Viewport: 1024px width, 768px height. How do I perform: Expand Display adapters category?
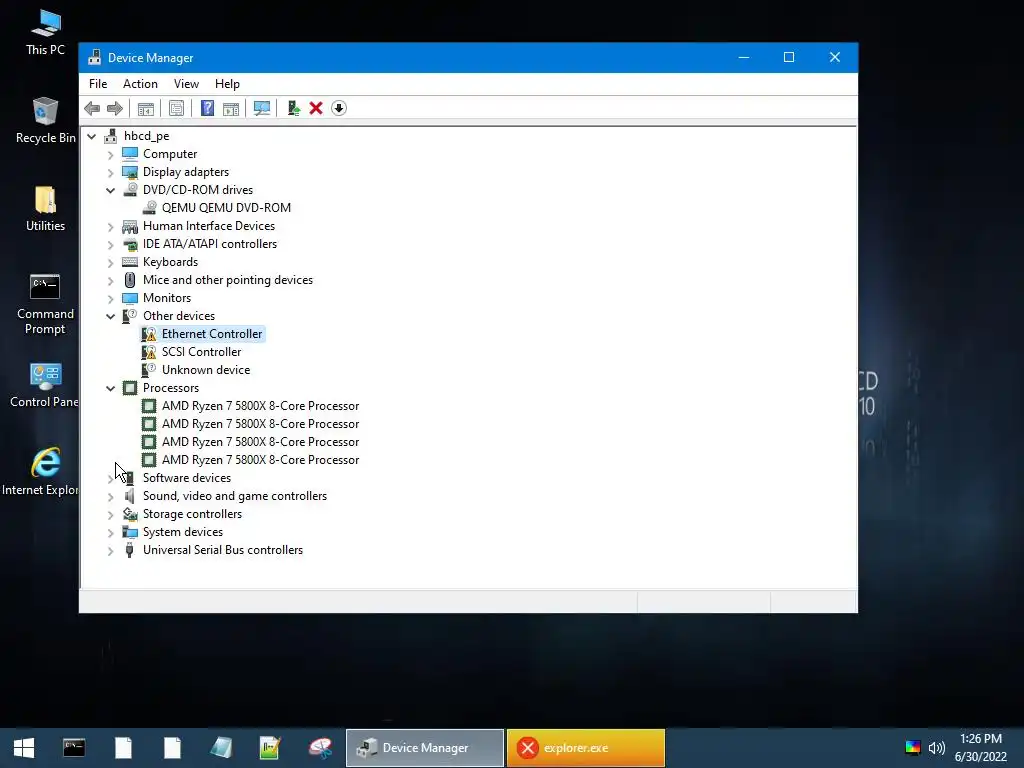pos(110,172)
